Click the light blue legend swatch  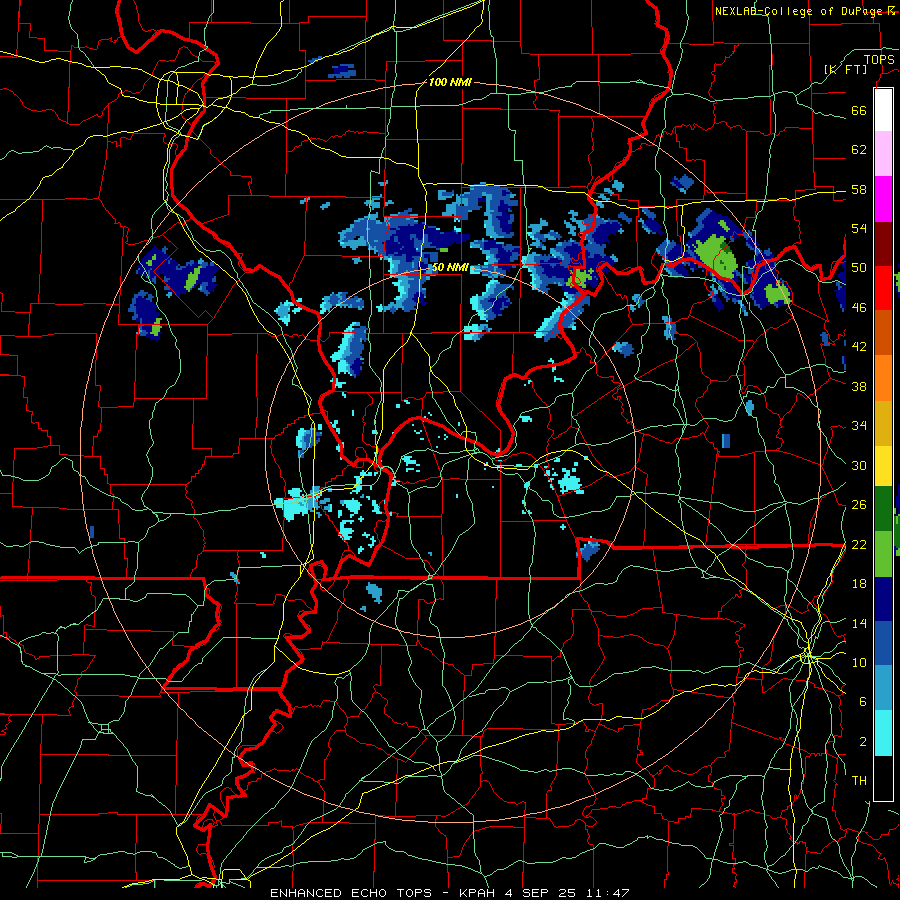click(x=883, y=688)
